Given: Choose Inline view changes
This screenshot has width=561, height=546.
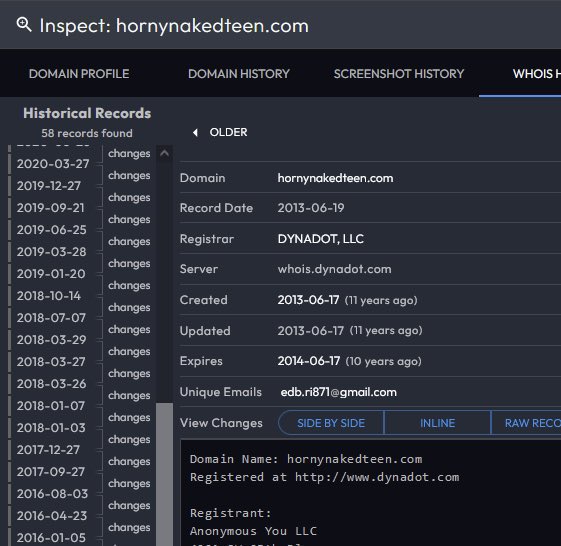Looking at the screenshot, I should coord(437,423).
